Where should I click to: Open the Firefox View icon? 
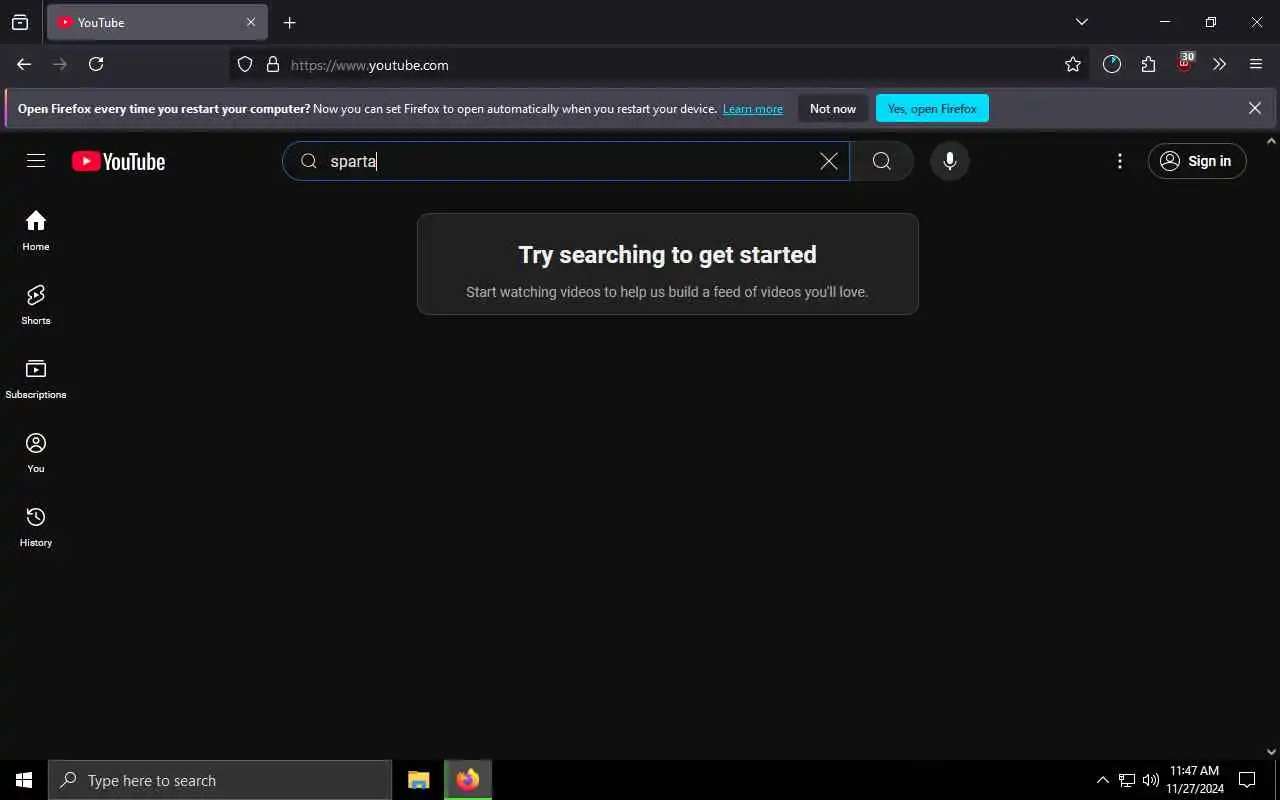click(x=20, y=22)
